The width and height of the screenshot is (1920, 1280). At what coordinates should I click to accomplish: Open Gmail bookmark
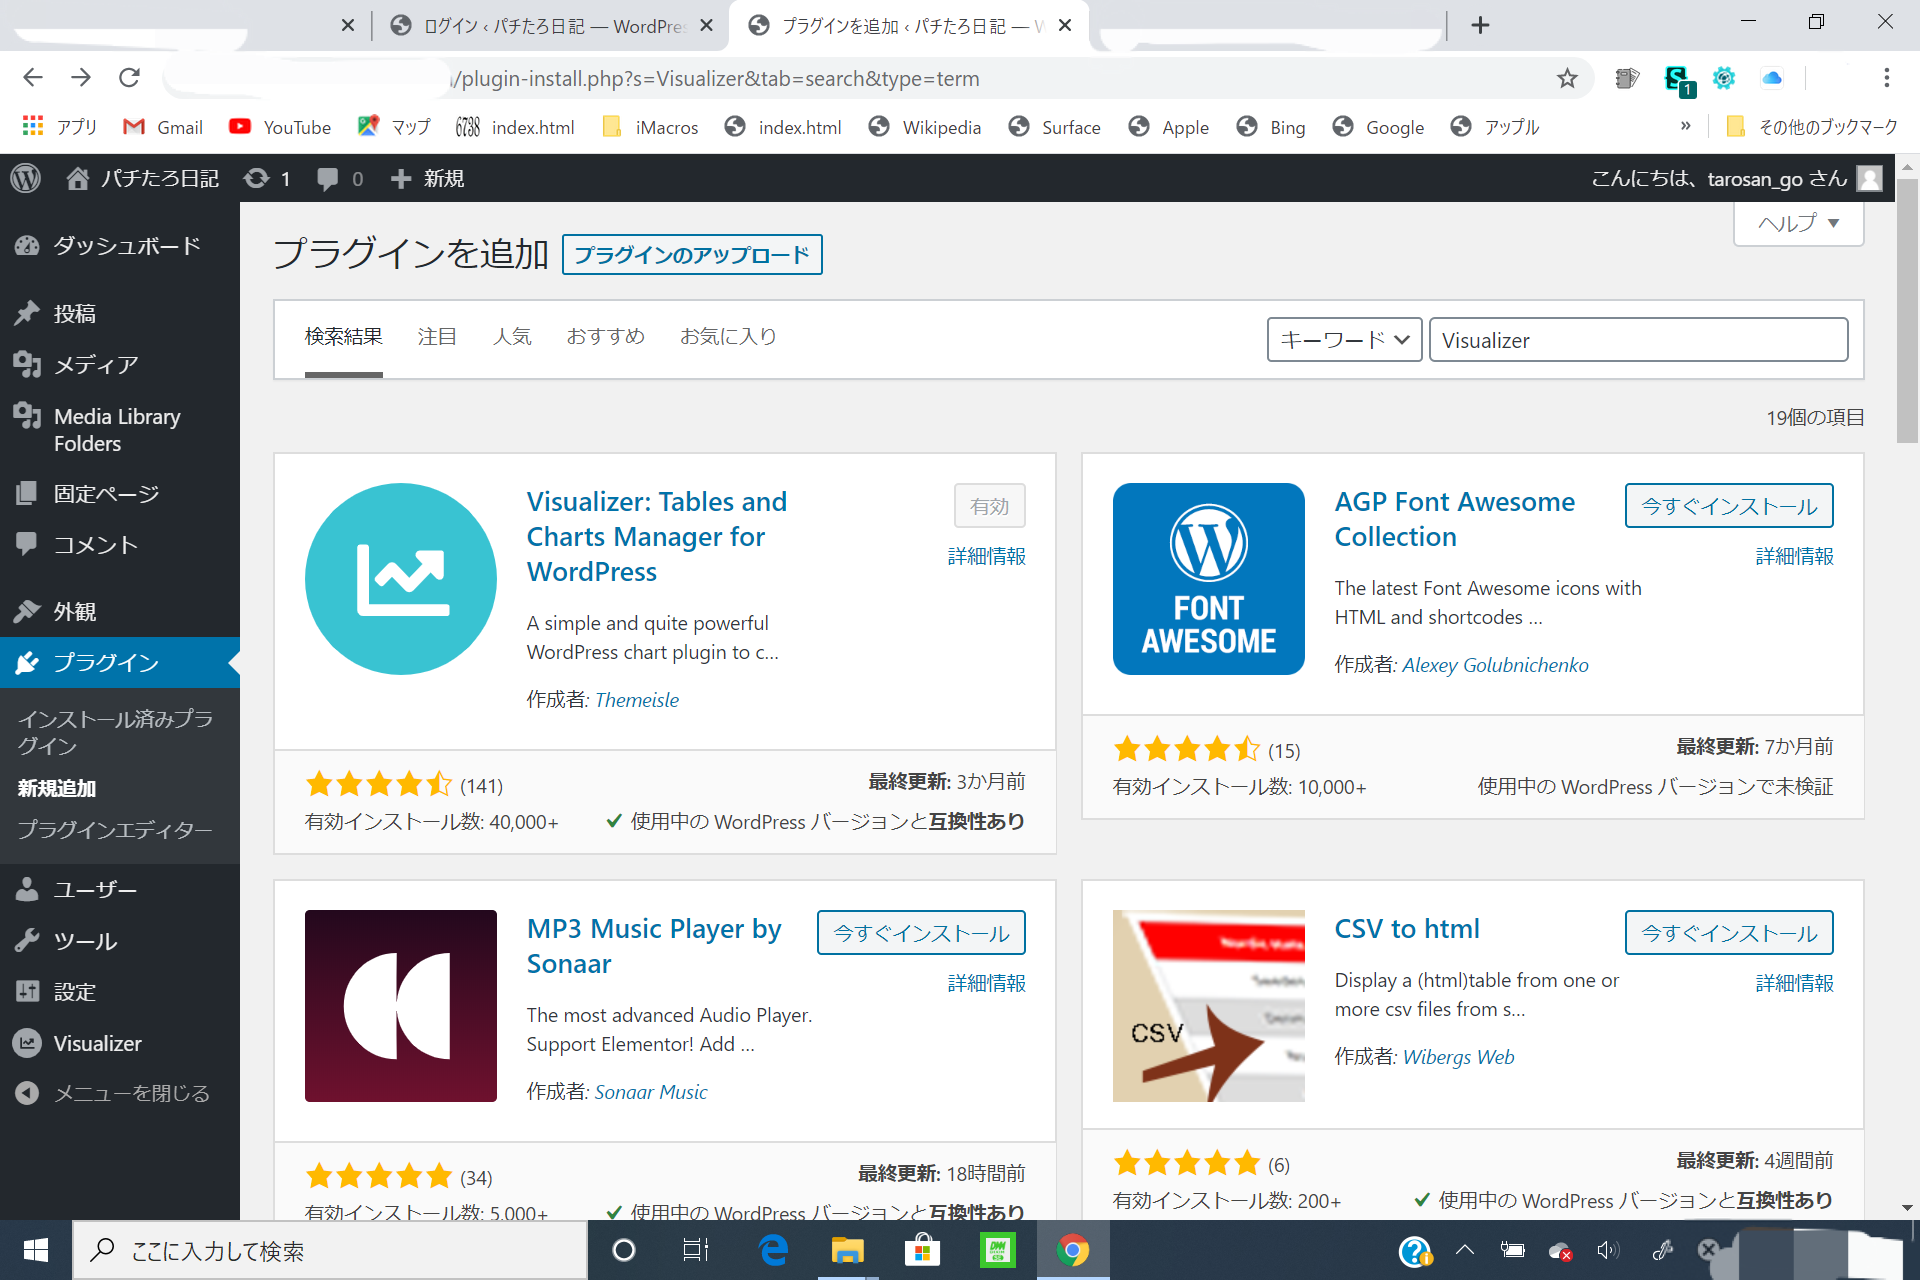162,127
